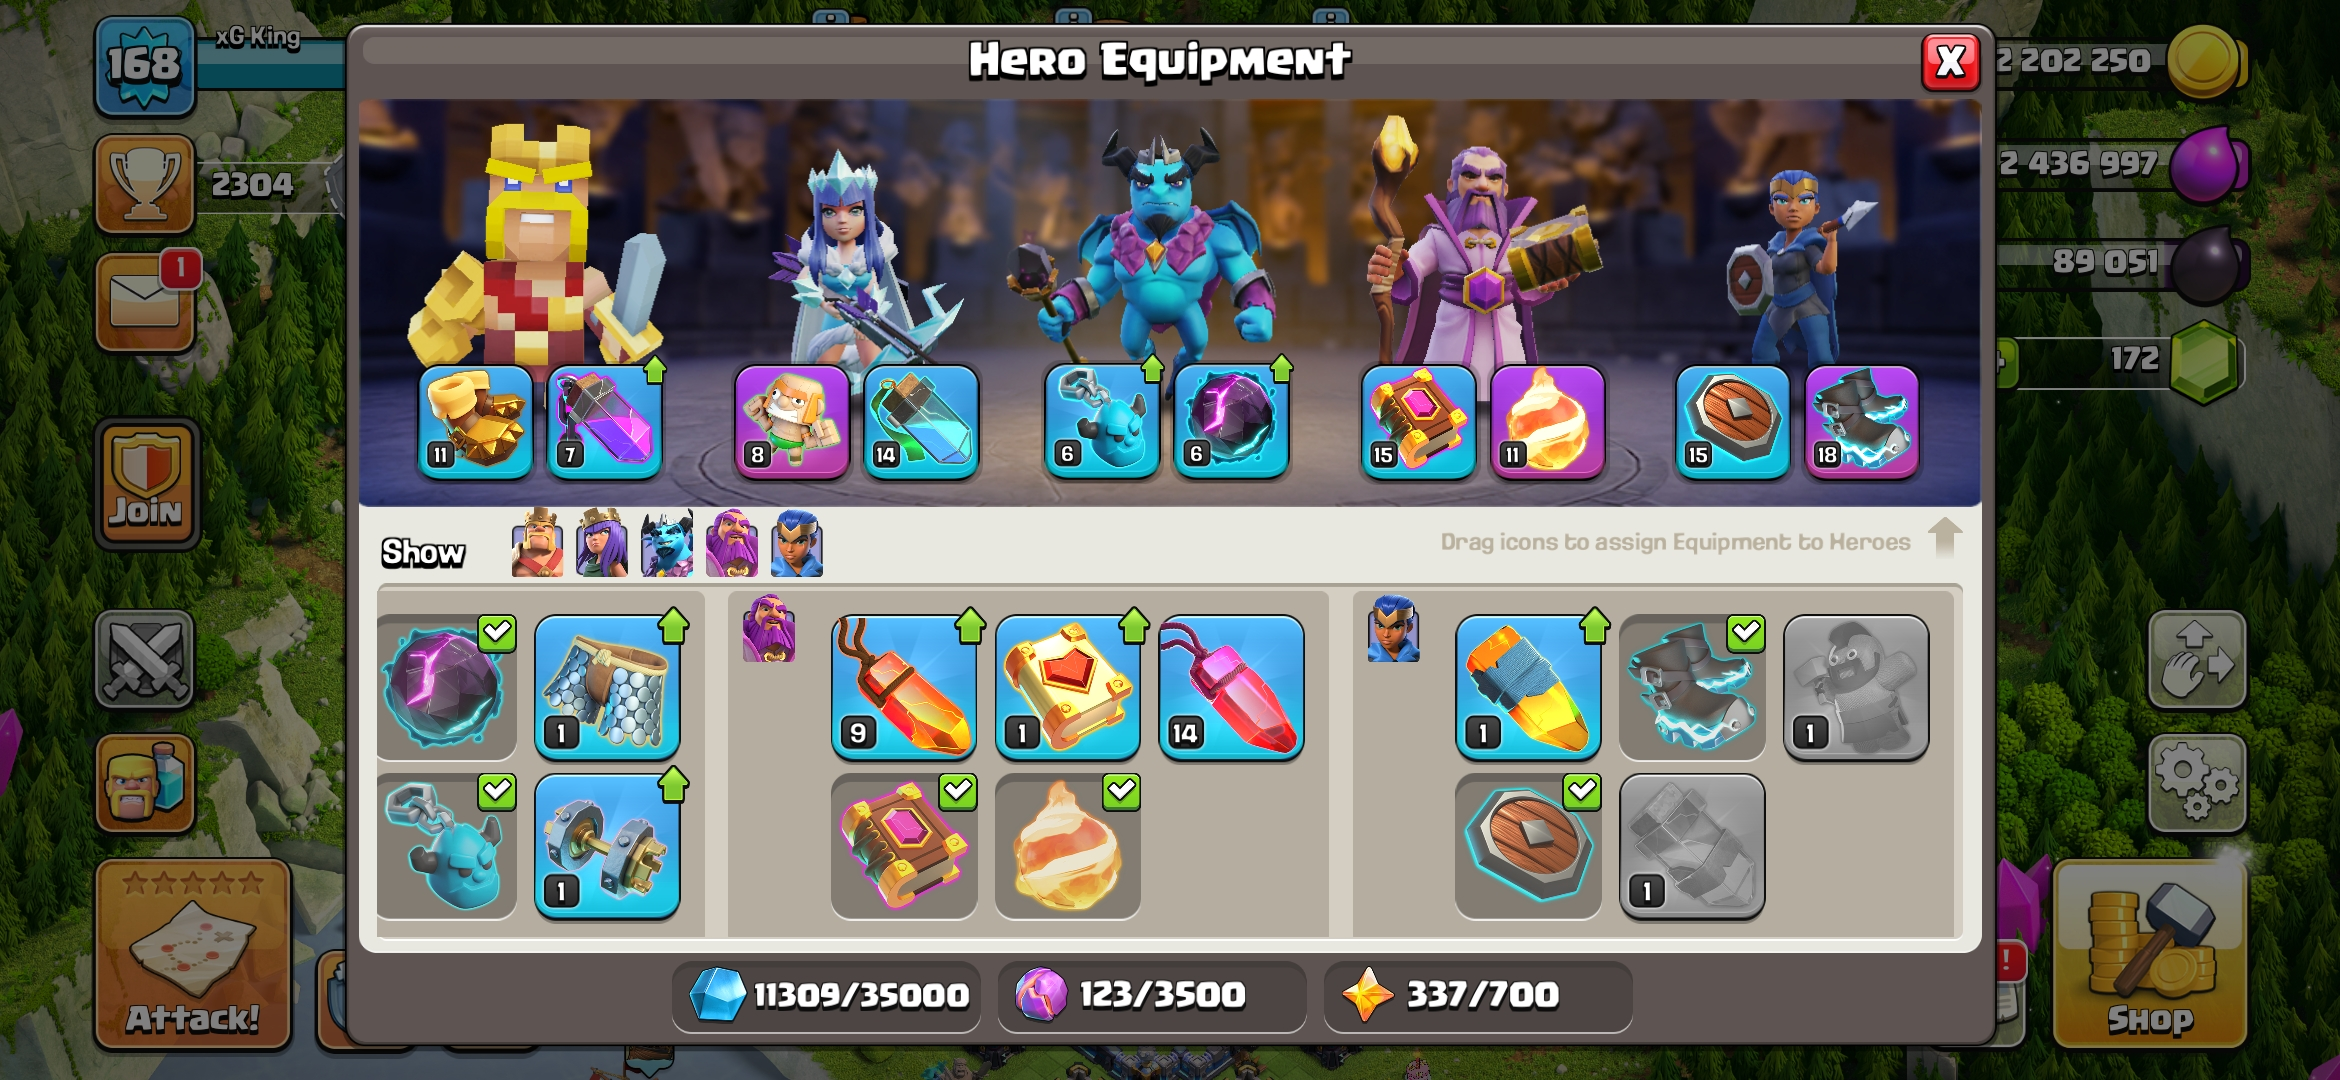Filter equipment by Barbarian King
Viewport: 2340px width, 1080px height.
[537, 543]
